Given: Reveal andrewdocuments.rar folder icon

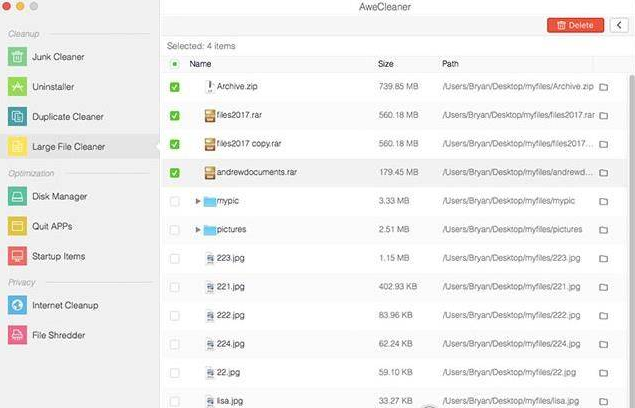Looking at the screenshot, I should (x=603, y=173).
